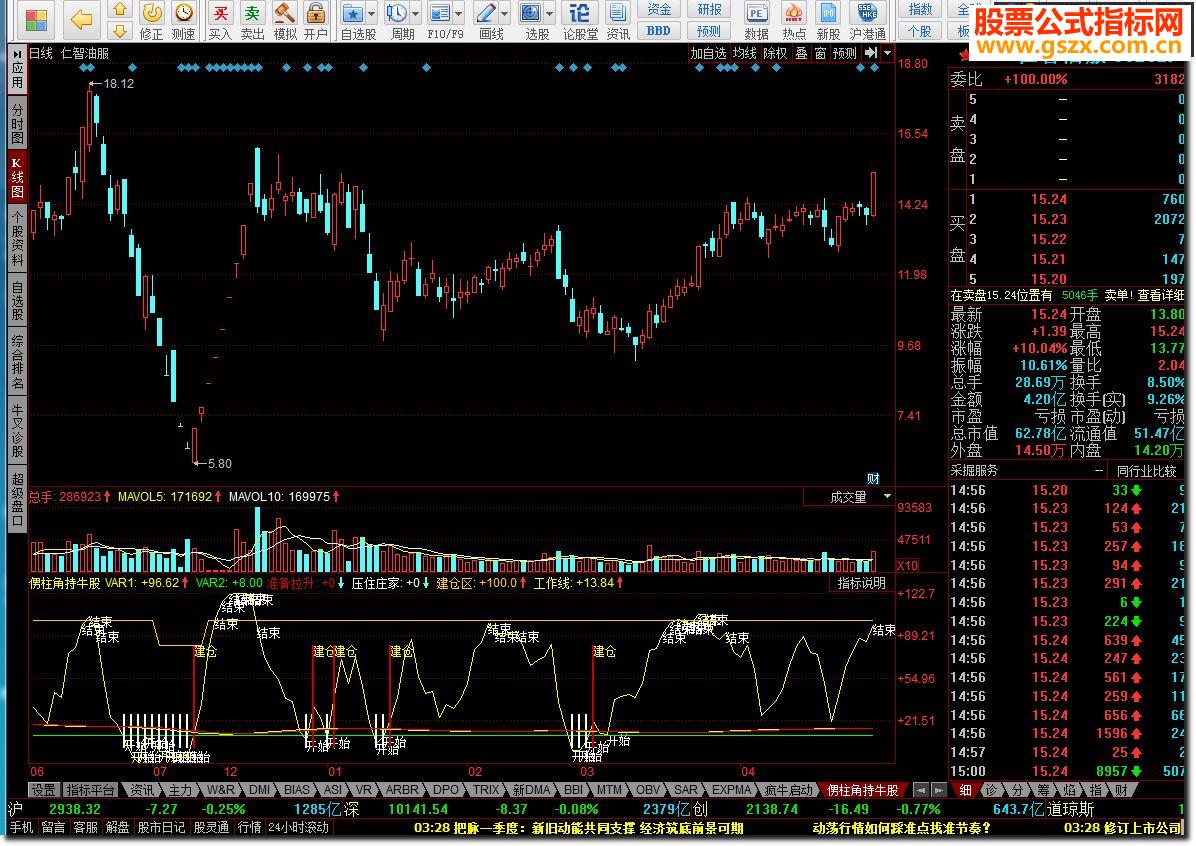The image size is (1196, 846).
Task: Click the 卖出 sell icon
Action: pyautogui.click(x=252, y=21)
